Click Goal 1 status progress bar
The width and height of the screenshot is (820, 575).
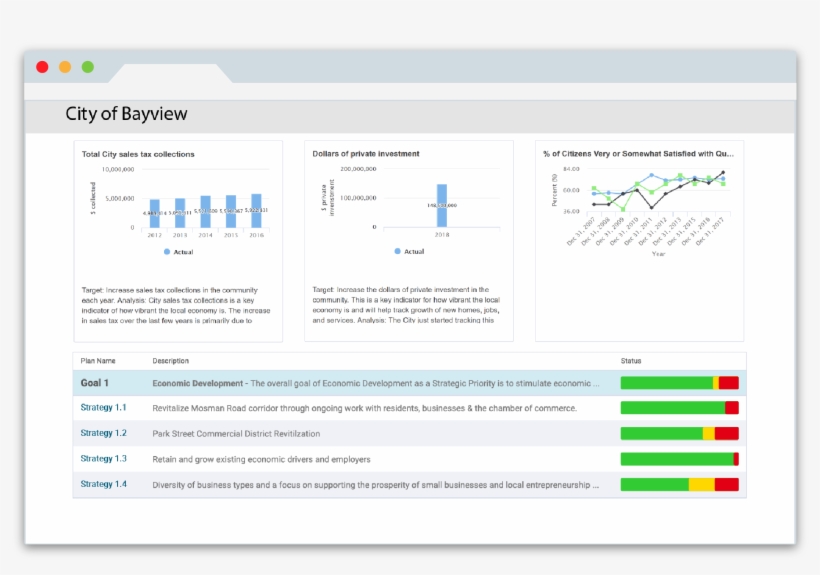pos(679,383)
